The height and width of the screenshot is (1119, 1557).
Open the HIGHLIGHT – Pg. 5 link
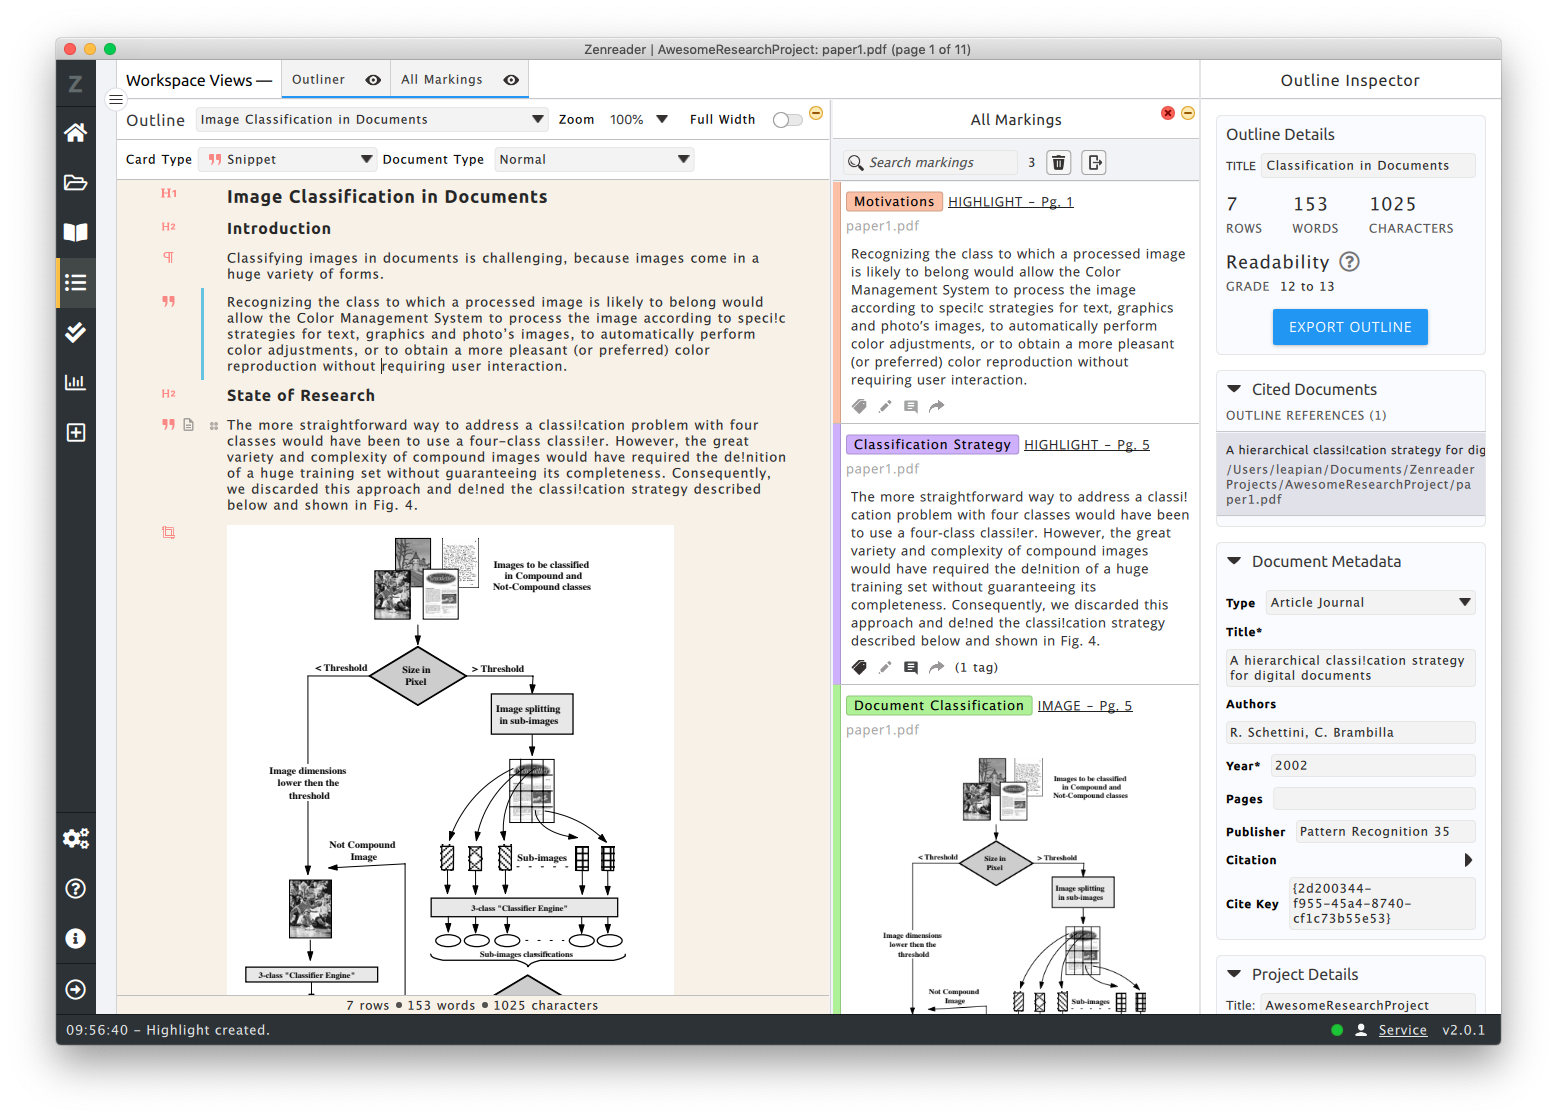(1086, 445)
